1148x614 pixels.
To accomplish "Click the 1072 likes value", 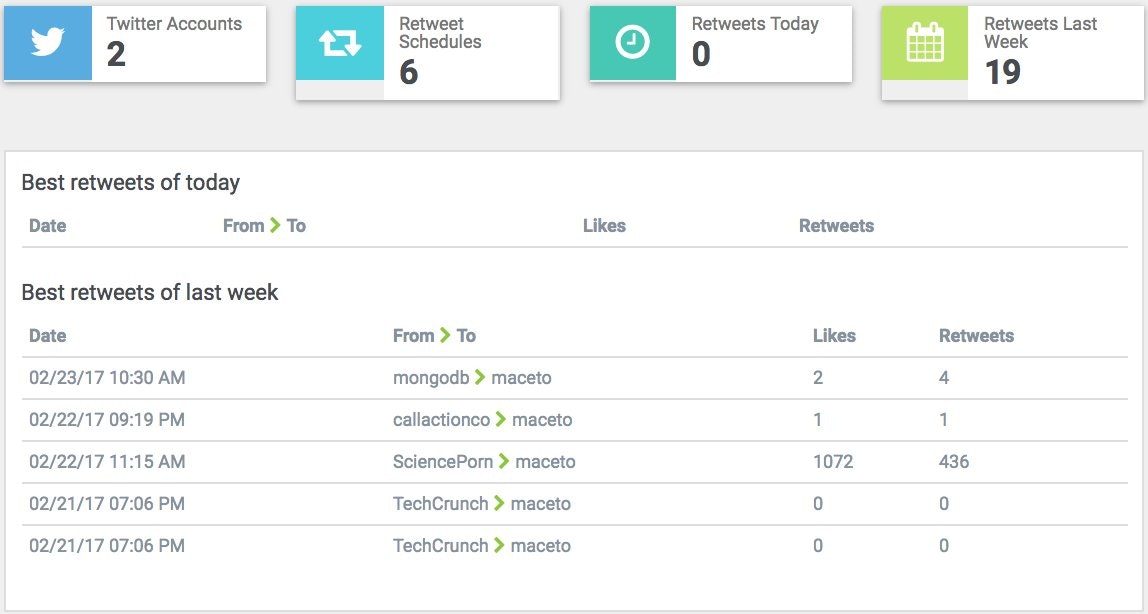I will 833,462.
